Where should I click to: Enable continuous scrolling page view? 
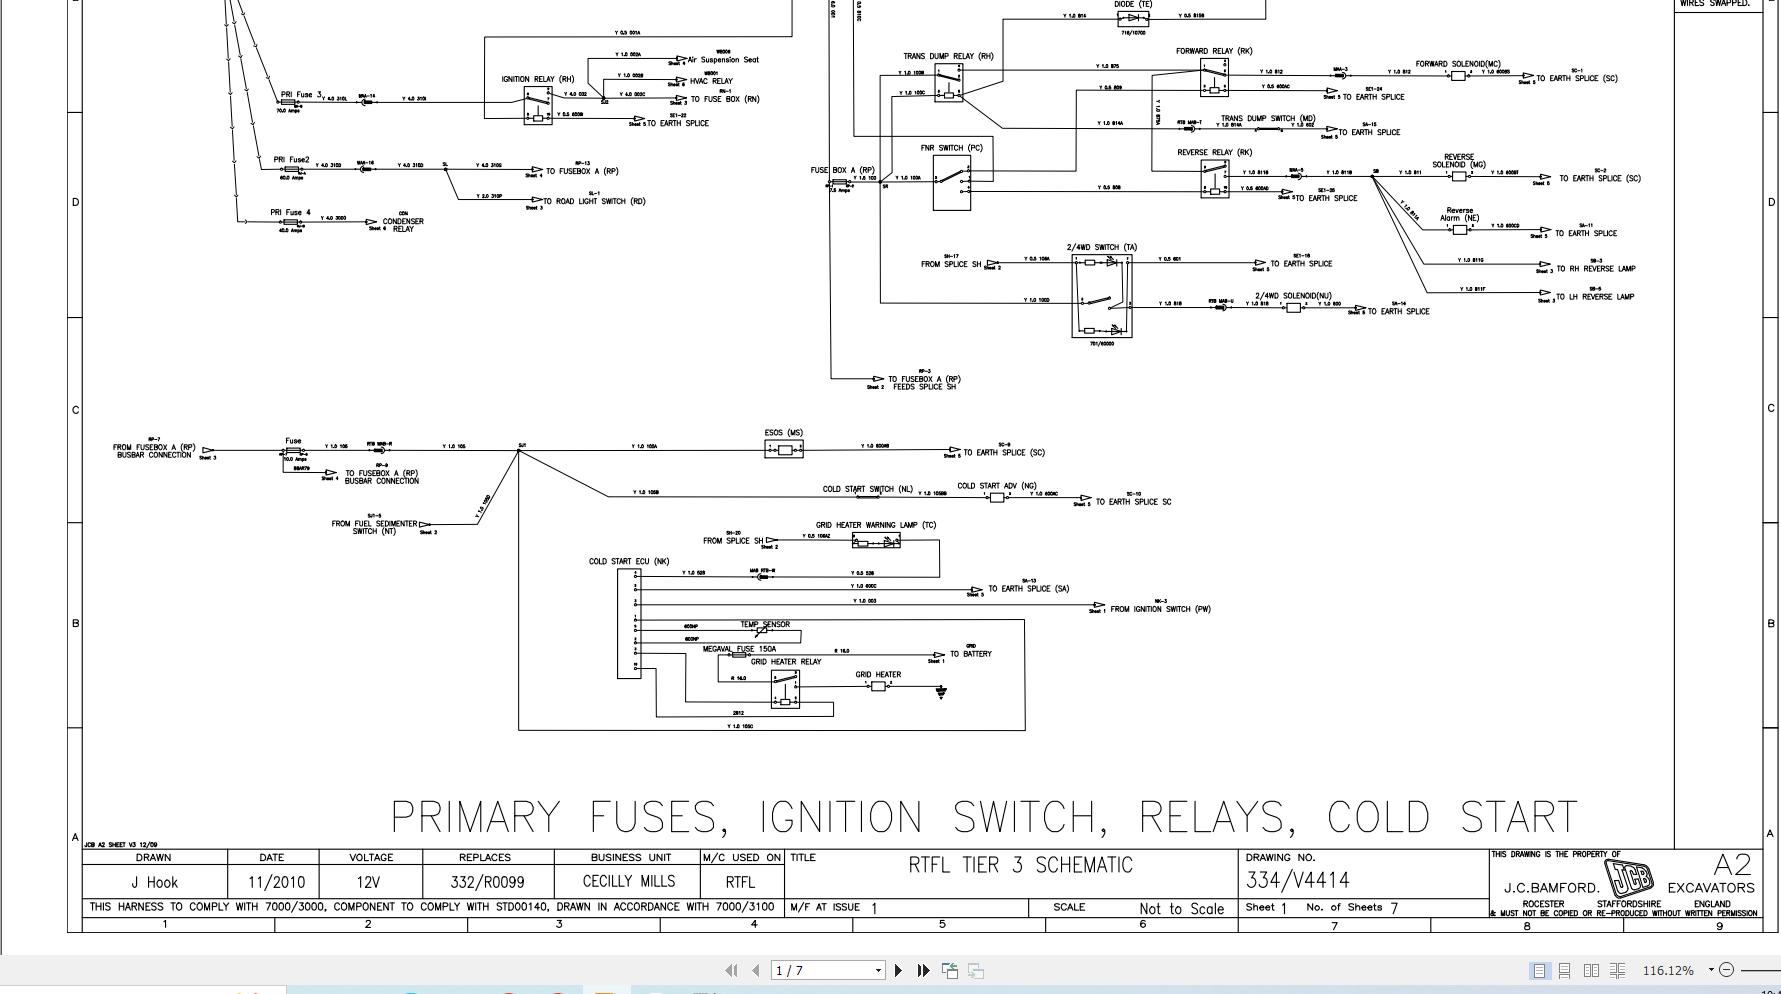pos(1565,969)
